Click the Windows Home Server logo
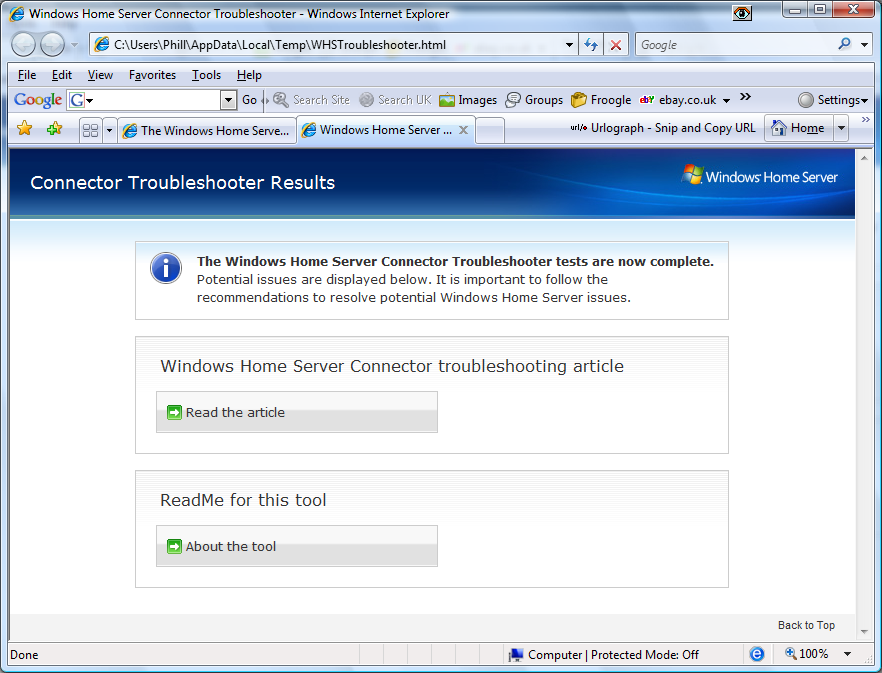The height and width of the screenshot is (673, 882). coord(759,176)
